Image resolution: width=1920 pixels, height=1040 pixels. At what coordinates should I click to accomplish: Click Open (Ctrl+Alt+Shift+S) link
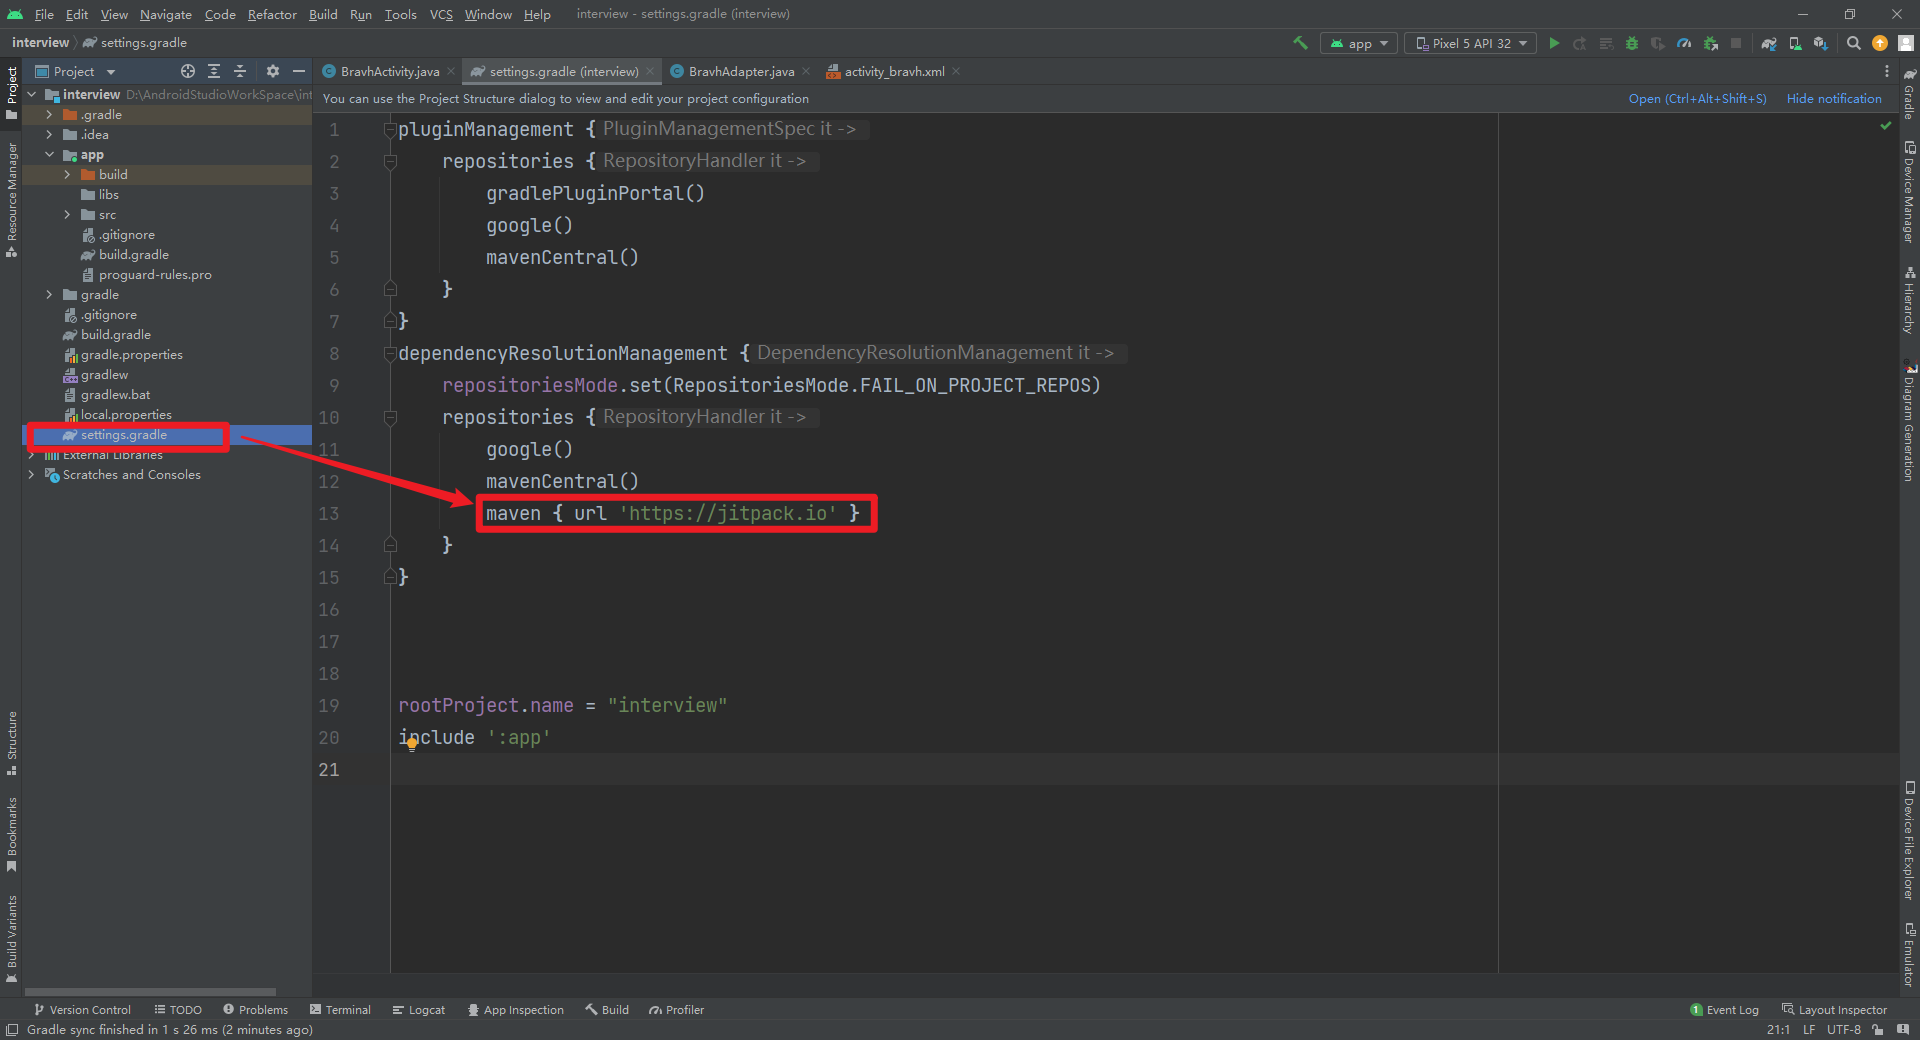point(1697,99)
